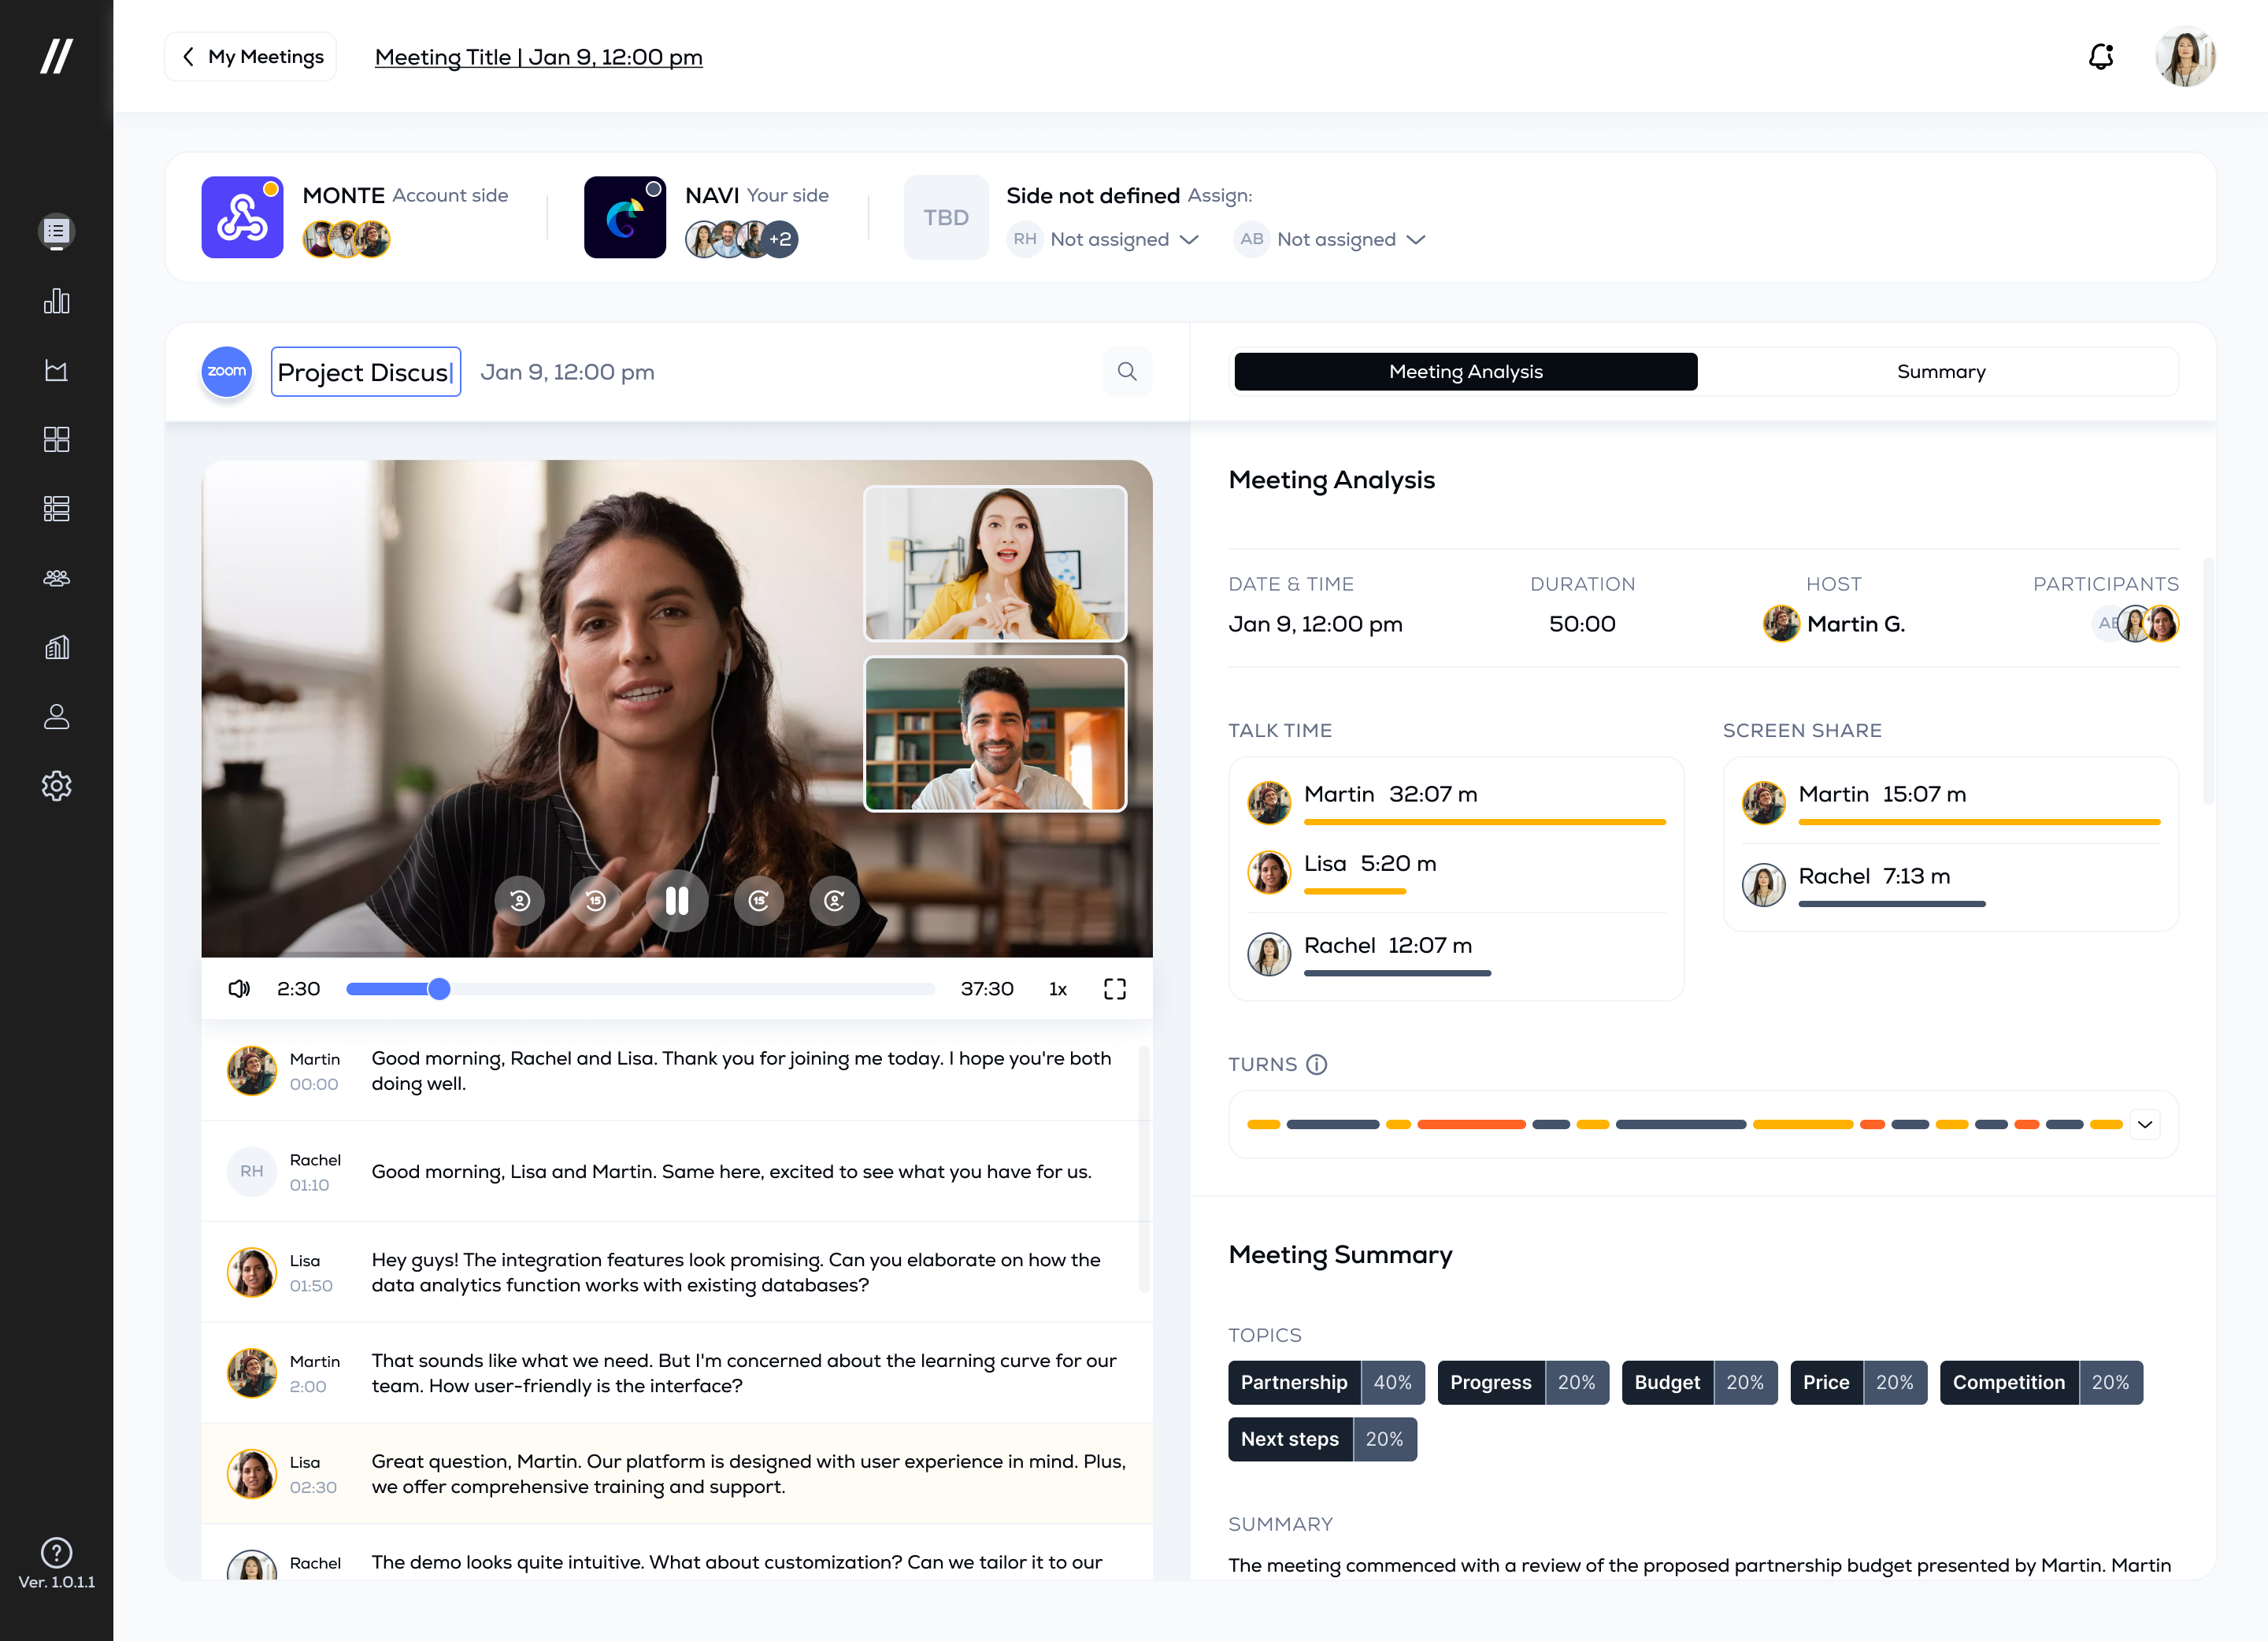This screenshot has height=1641, width=2268.
Task: Mute the video volume
Action: coord(239,989)
